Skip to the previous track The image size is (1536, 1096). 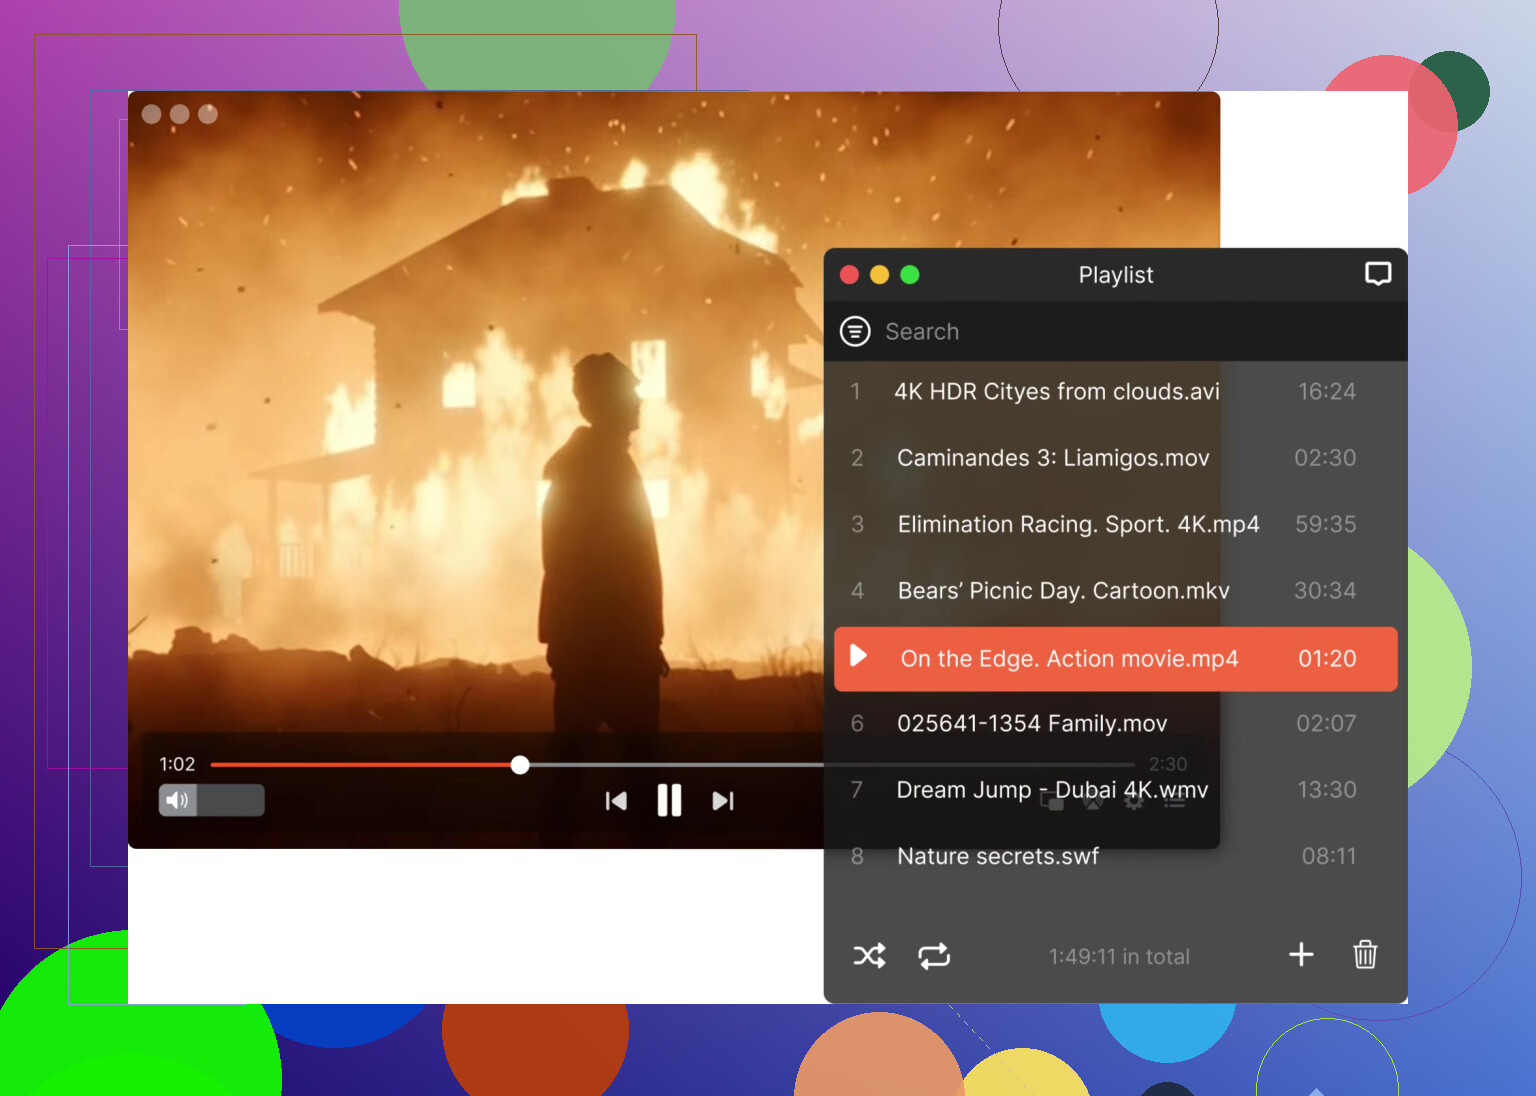(x=616, y=801)
